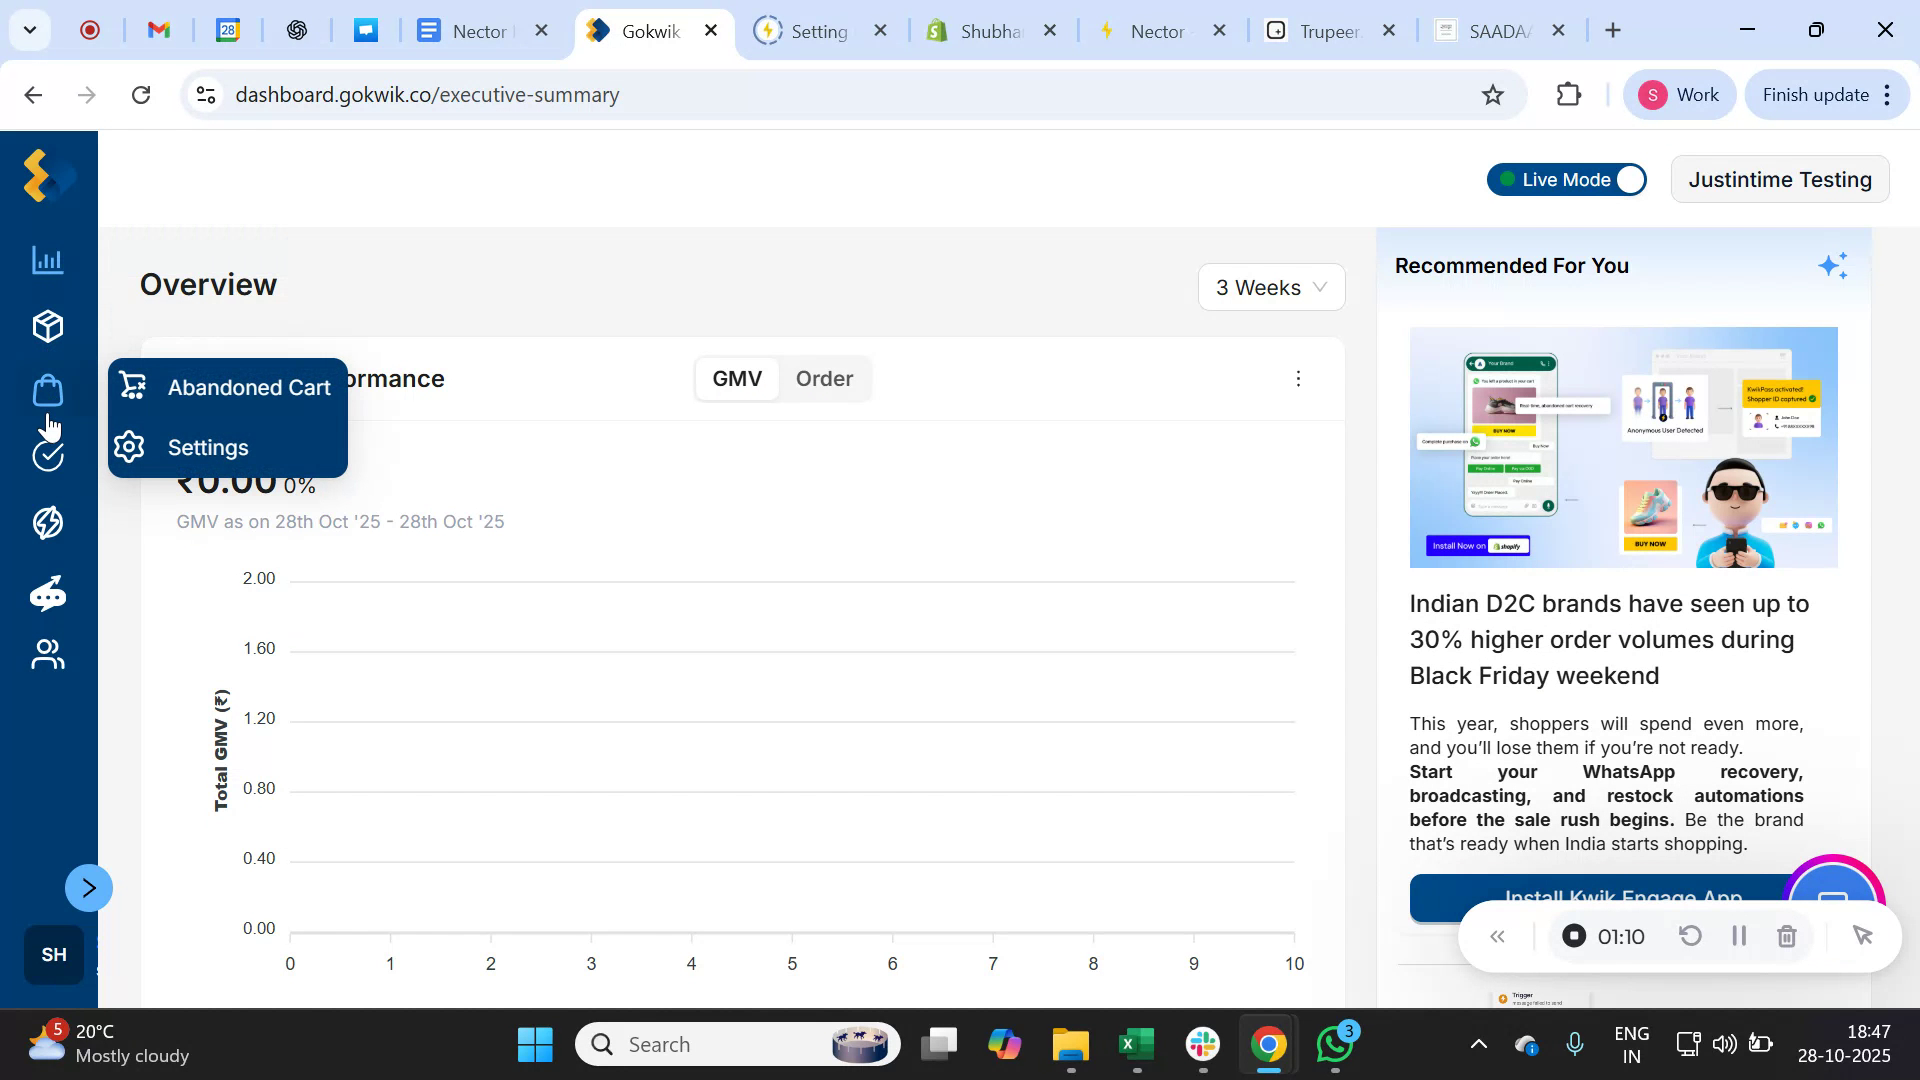Open the Chrome profile menu labeled Work
Viewport: 1920px width, 1080px height.
pyautogui.click(x=1681, y=94)
